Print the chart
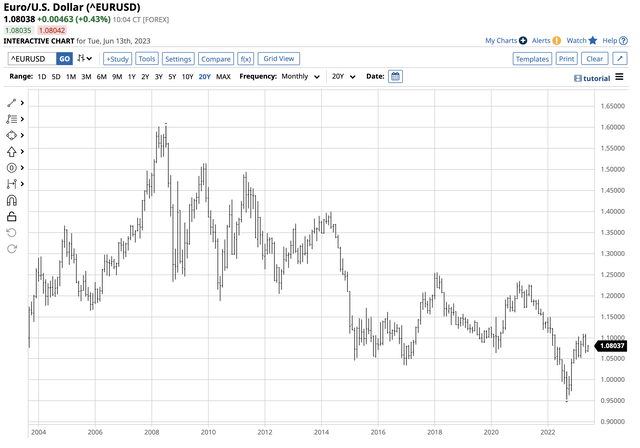640x448 pixels. tap(567, 59)
